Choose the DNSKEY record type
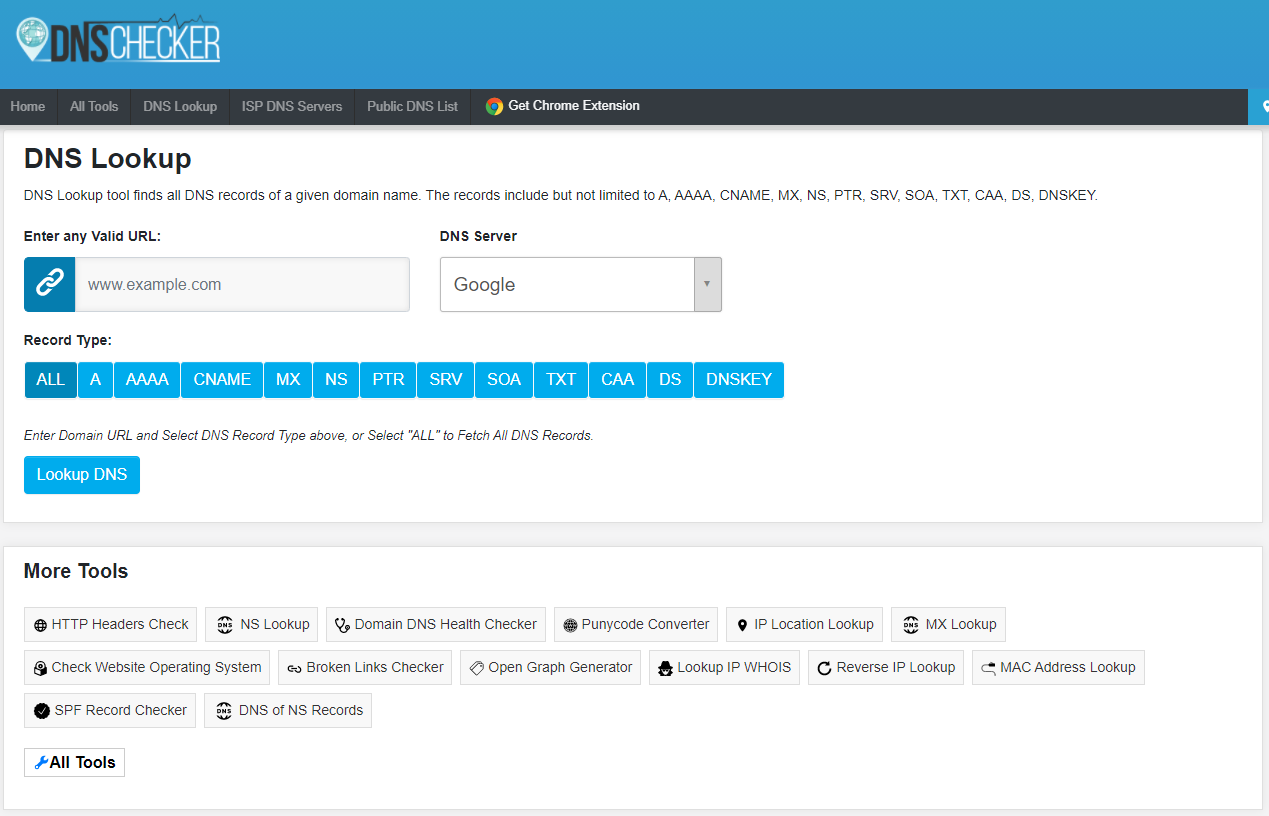 coord(738,380)
